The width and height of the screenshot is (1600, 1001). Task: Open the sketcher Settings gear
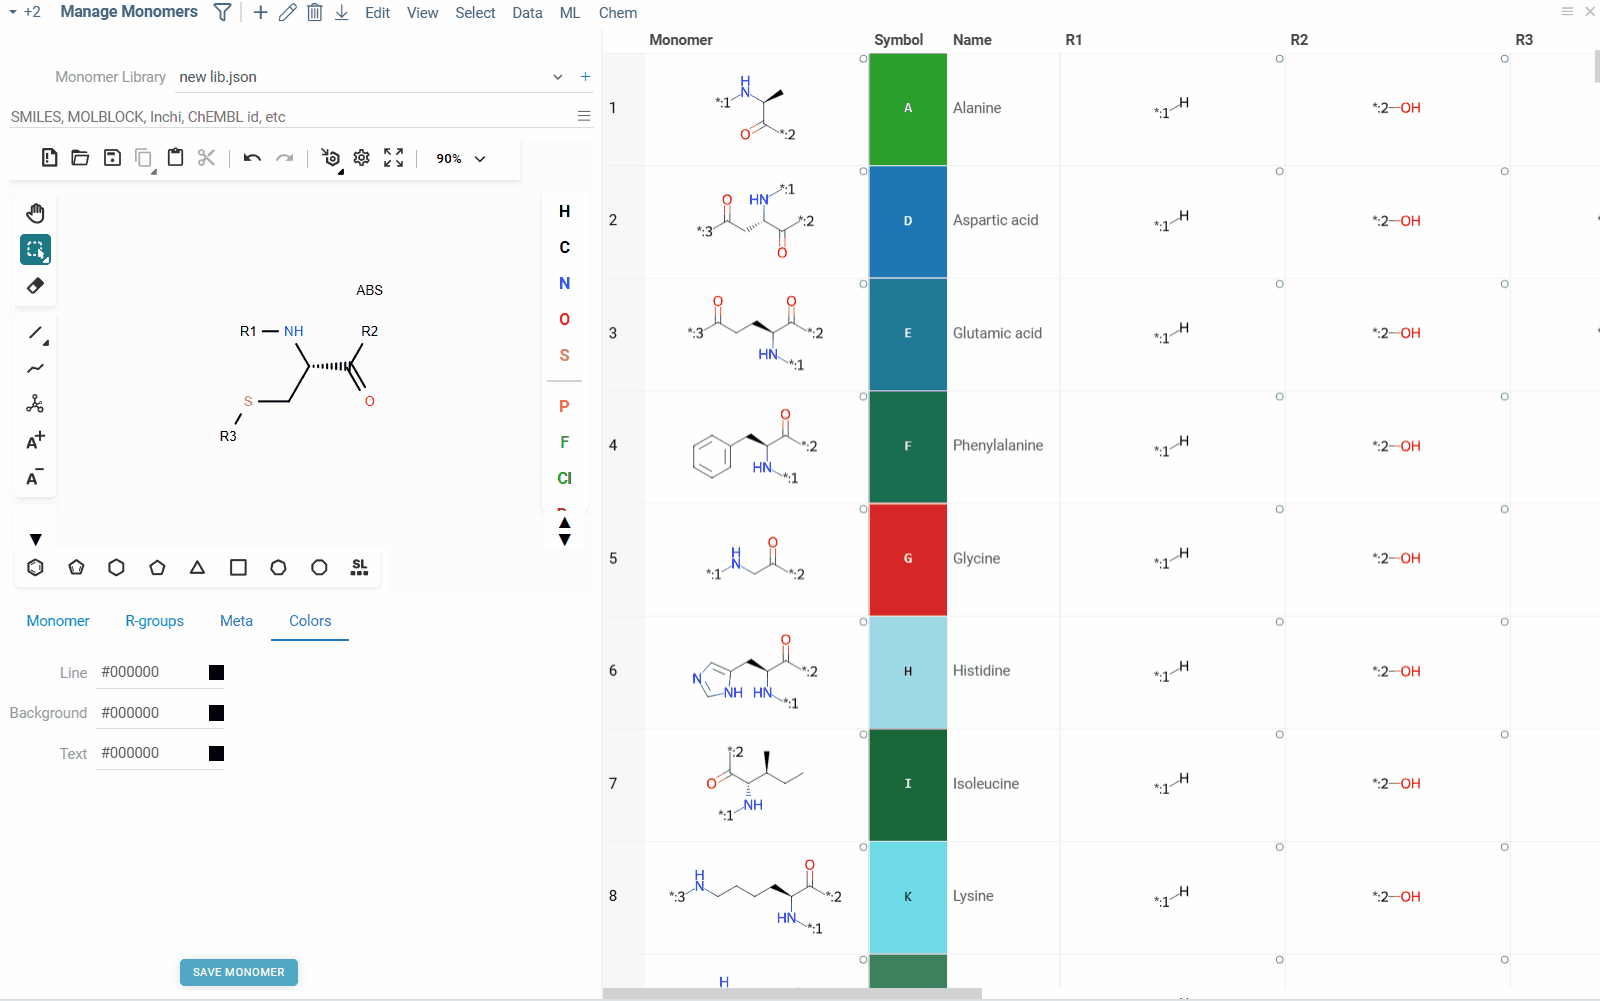click(361, 157)
